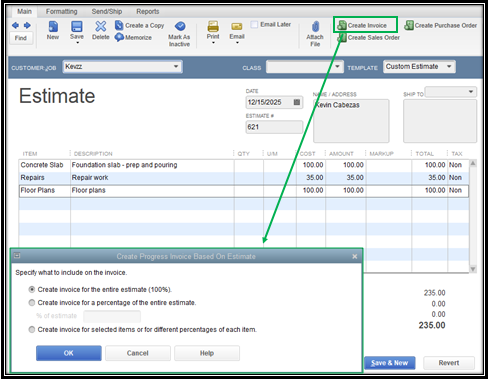Screen dimensions: 489x381
Task: Click Create Invoice in the toolbar
Action: 365,25
